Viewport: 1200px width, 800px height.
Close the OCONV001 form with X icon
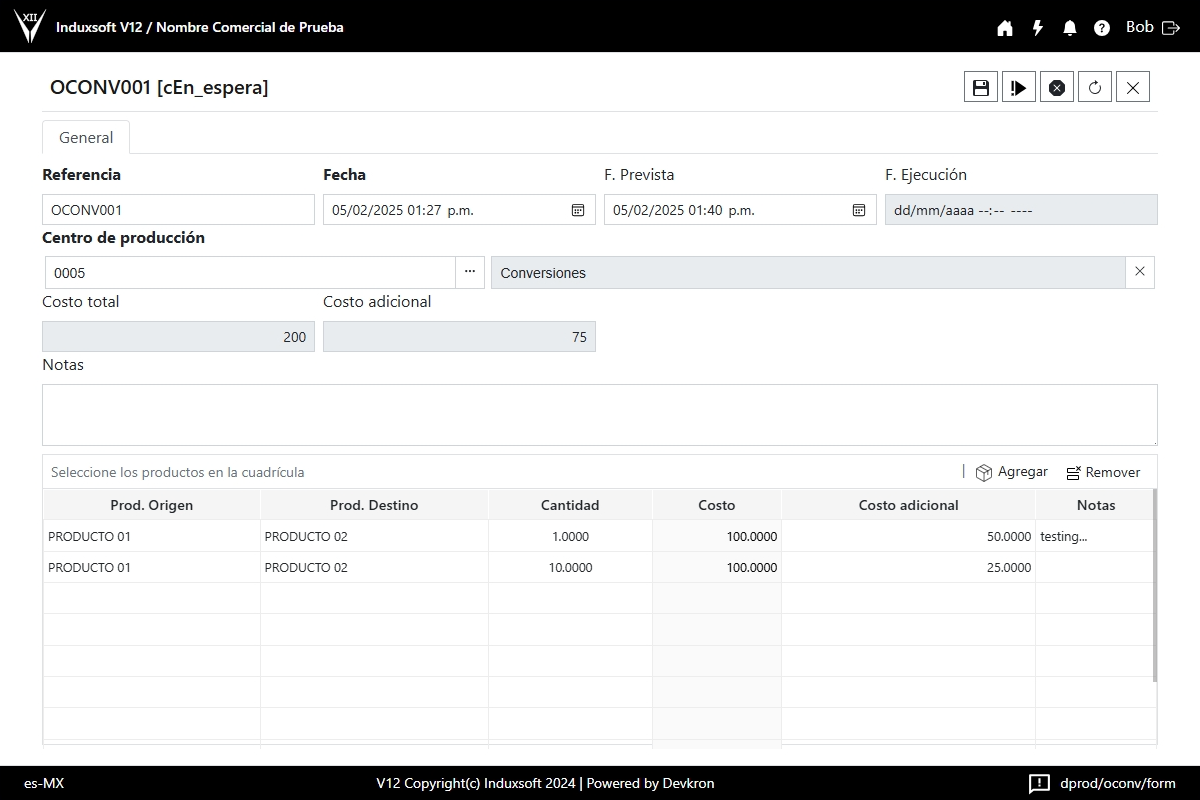(x=1133, y=87)
